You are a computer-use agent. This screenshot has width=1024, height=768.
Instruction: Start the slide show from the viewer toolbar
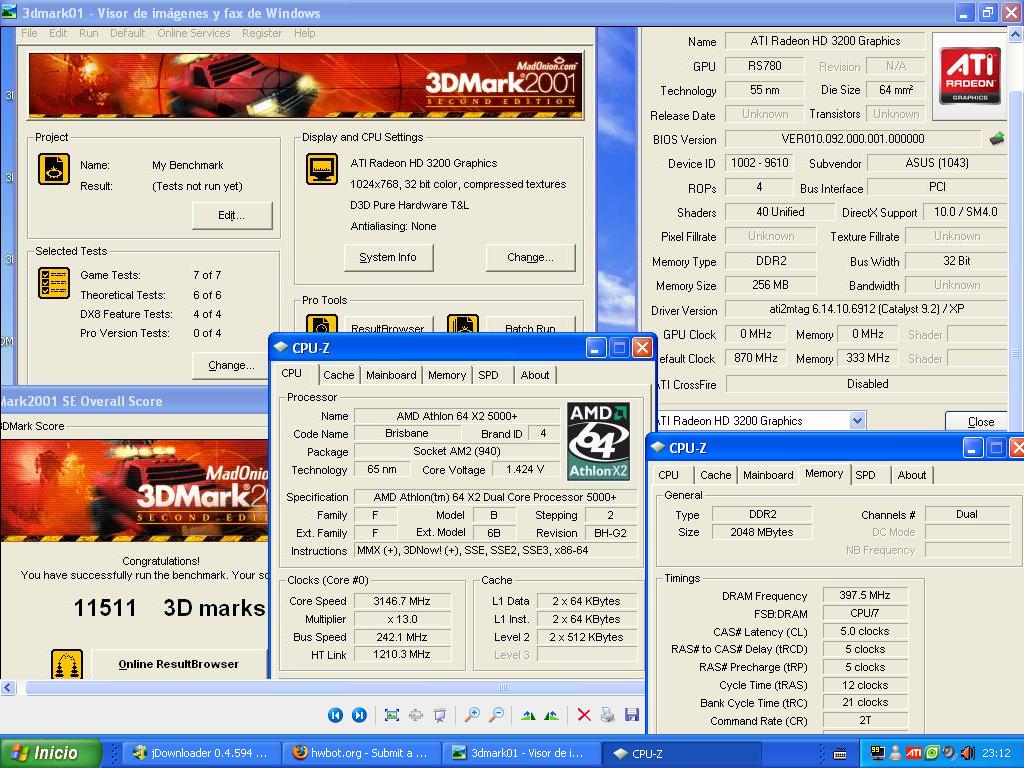440,715
